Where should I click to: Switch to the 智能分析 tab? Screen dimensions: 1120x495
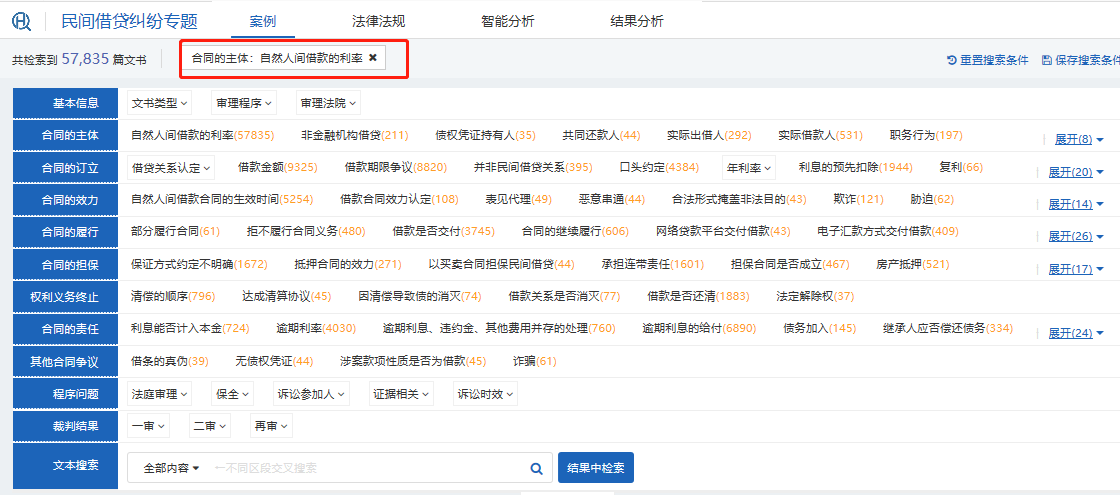tap(507, 21)
